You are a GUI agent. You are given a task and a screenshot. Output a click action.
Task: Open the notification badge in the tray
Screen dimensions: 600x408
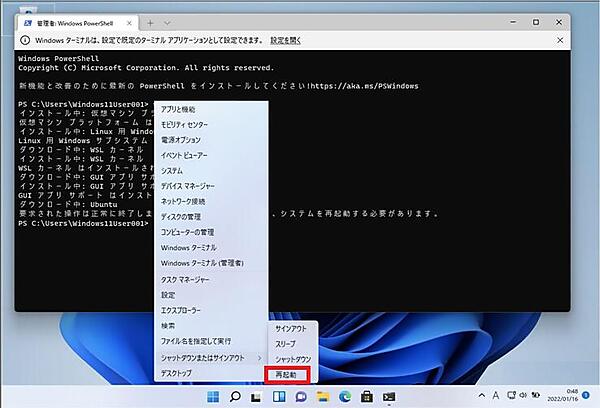(586, 395)
